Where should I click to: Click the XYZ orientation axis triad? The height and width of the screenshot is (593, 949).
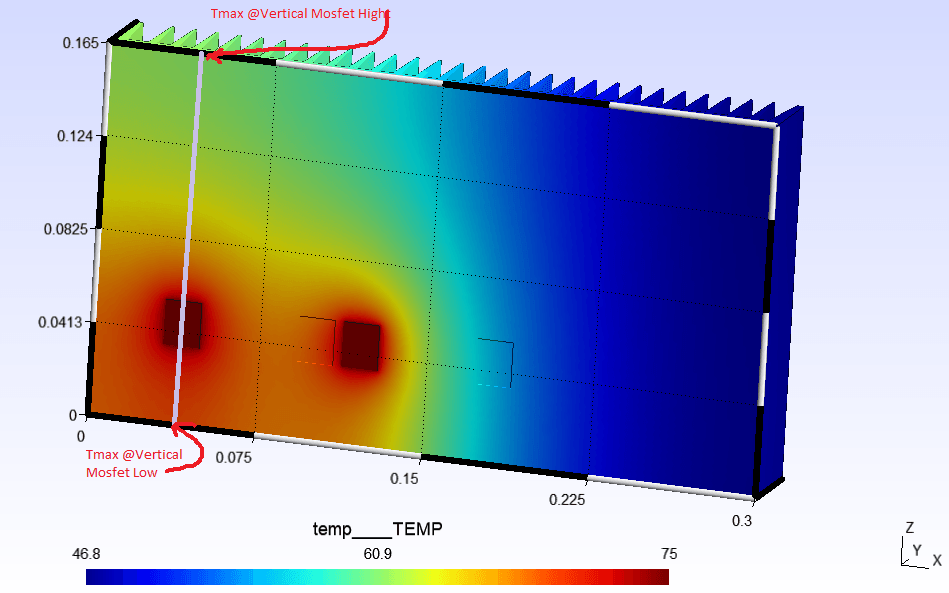point(921,547)
